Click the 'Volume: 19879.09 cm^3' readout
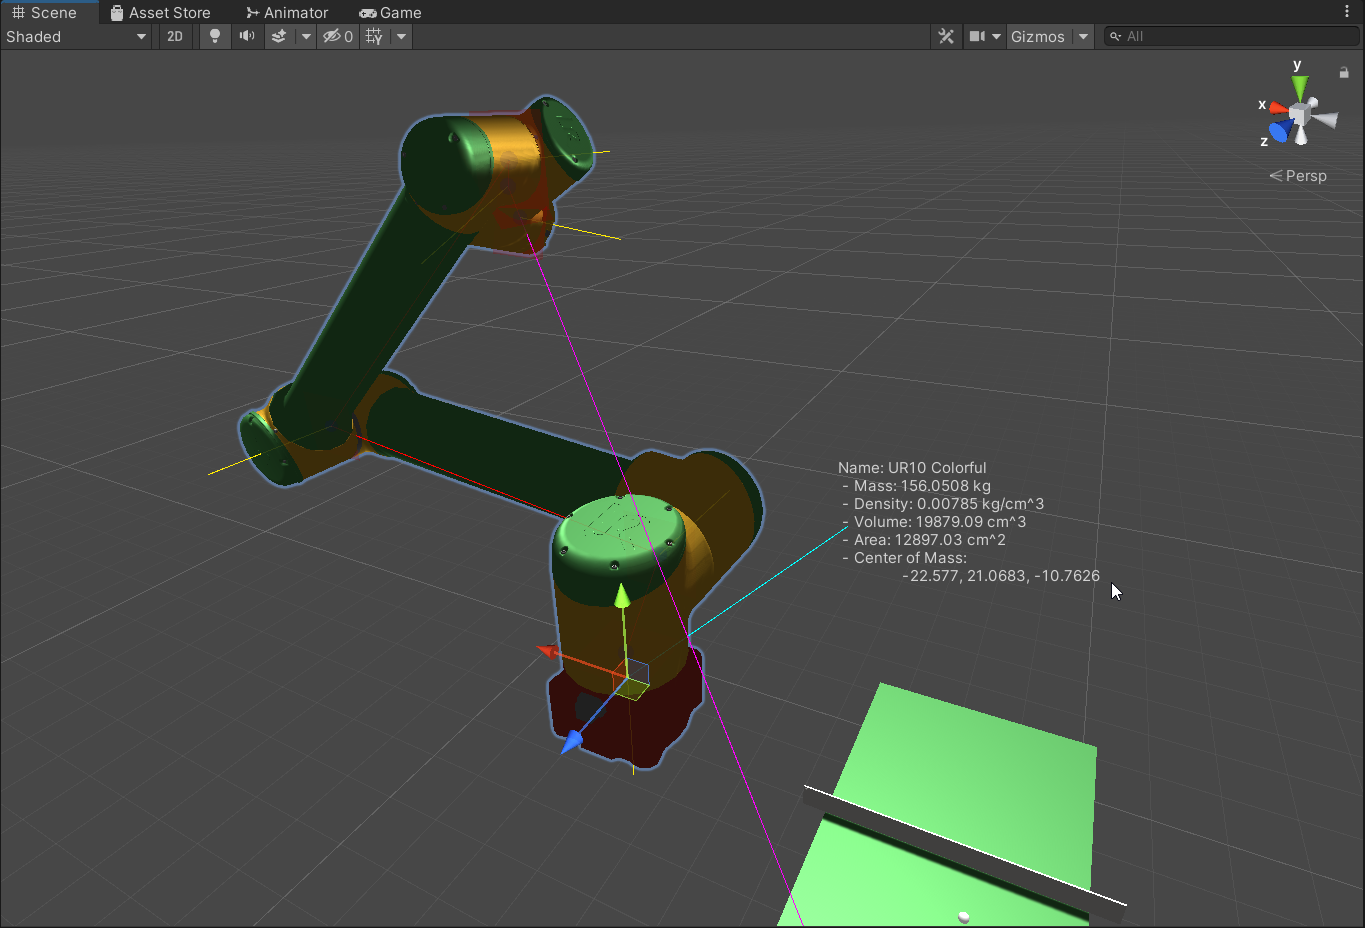The height and width of the screenshot is (928, 1365). (940, 522)
